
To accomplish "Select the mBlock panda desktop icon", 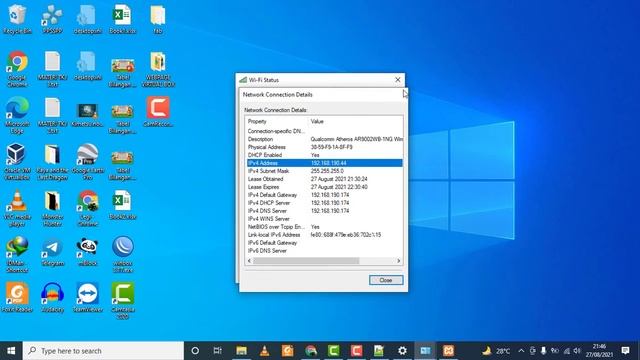I will click(87, 252).
